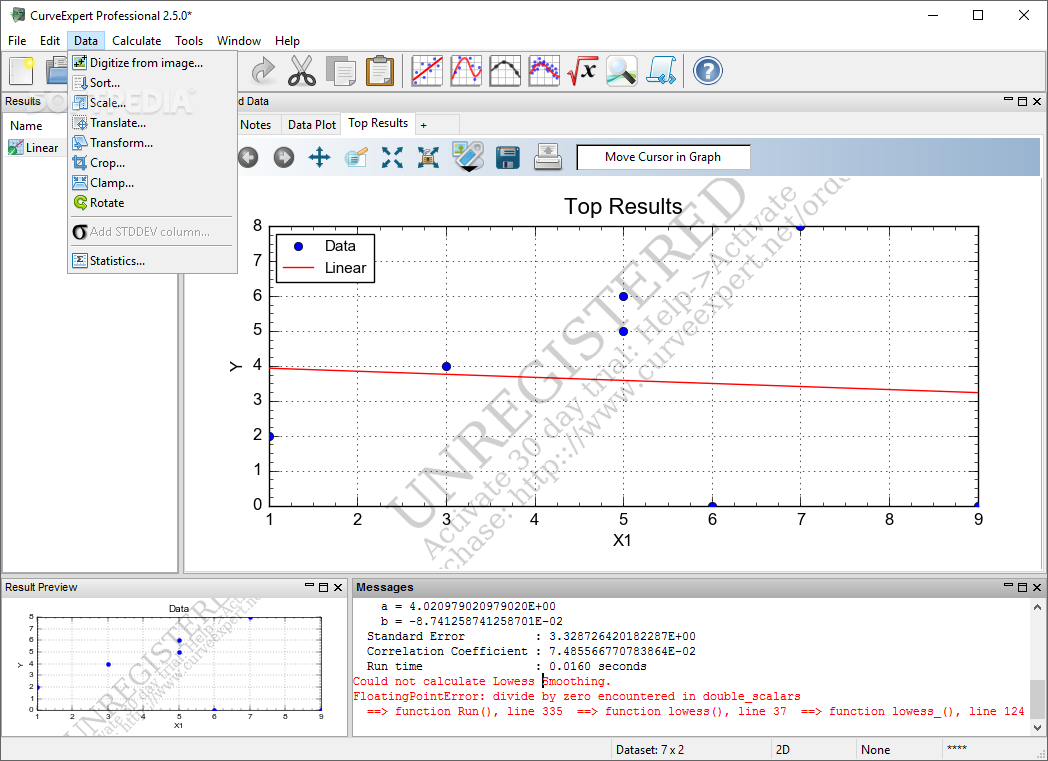The height and width of the screenshot is (761, 1048).
Task: Choose Translate... from the Data menu
Action: click(152, 123)
